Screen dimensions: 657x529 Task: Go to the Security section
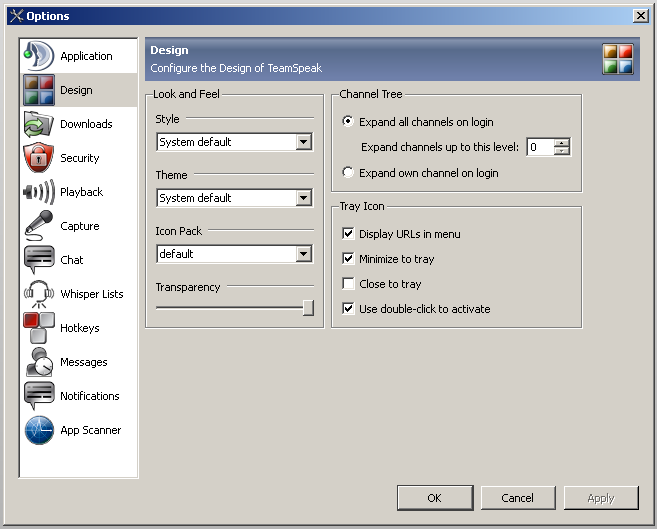[78, 158]
